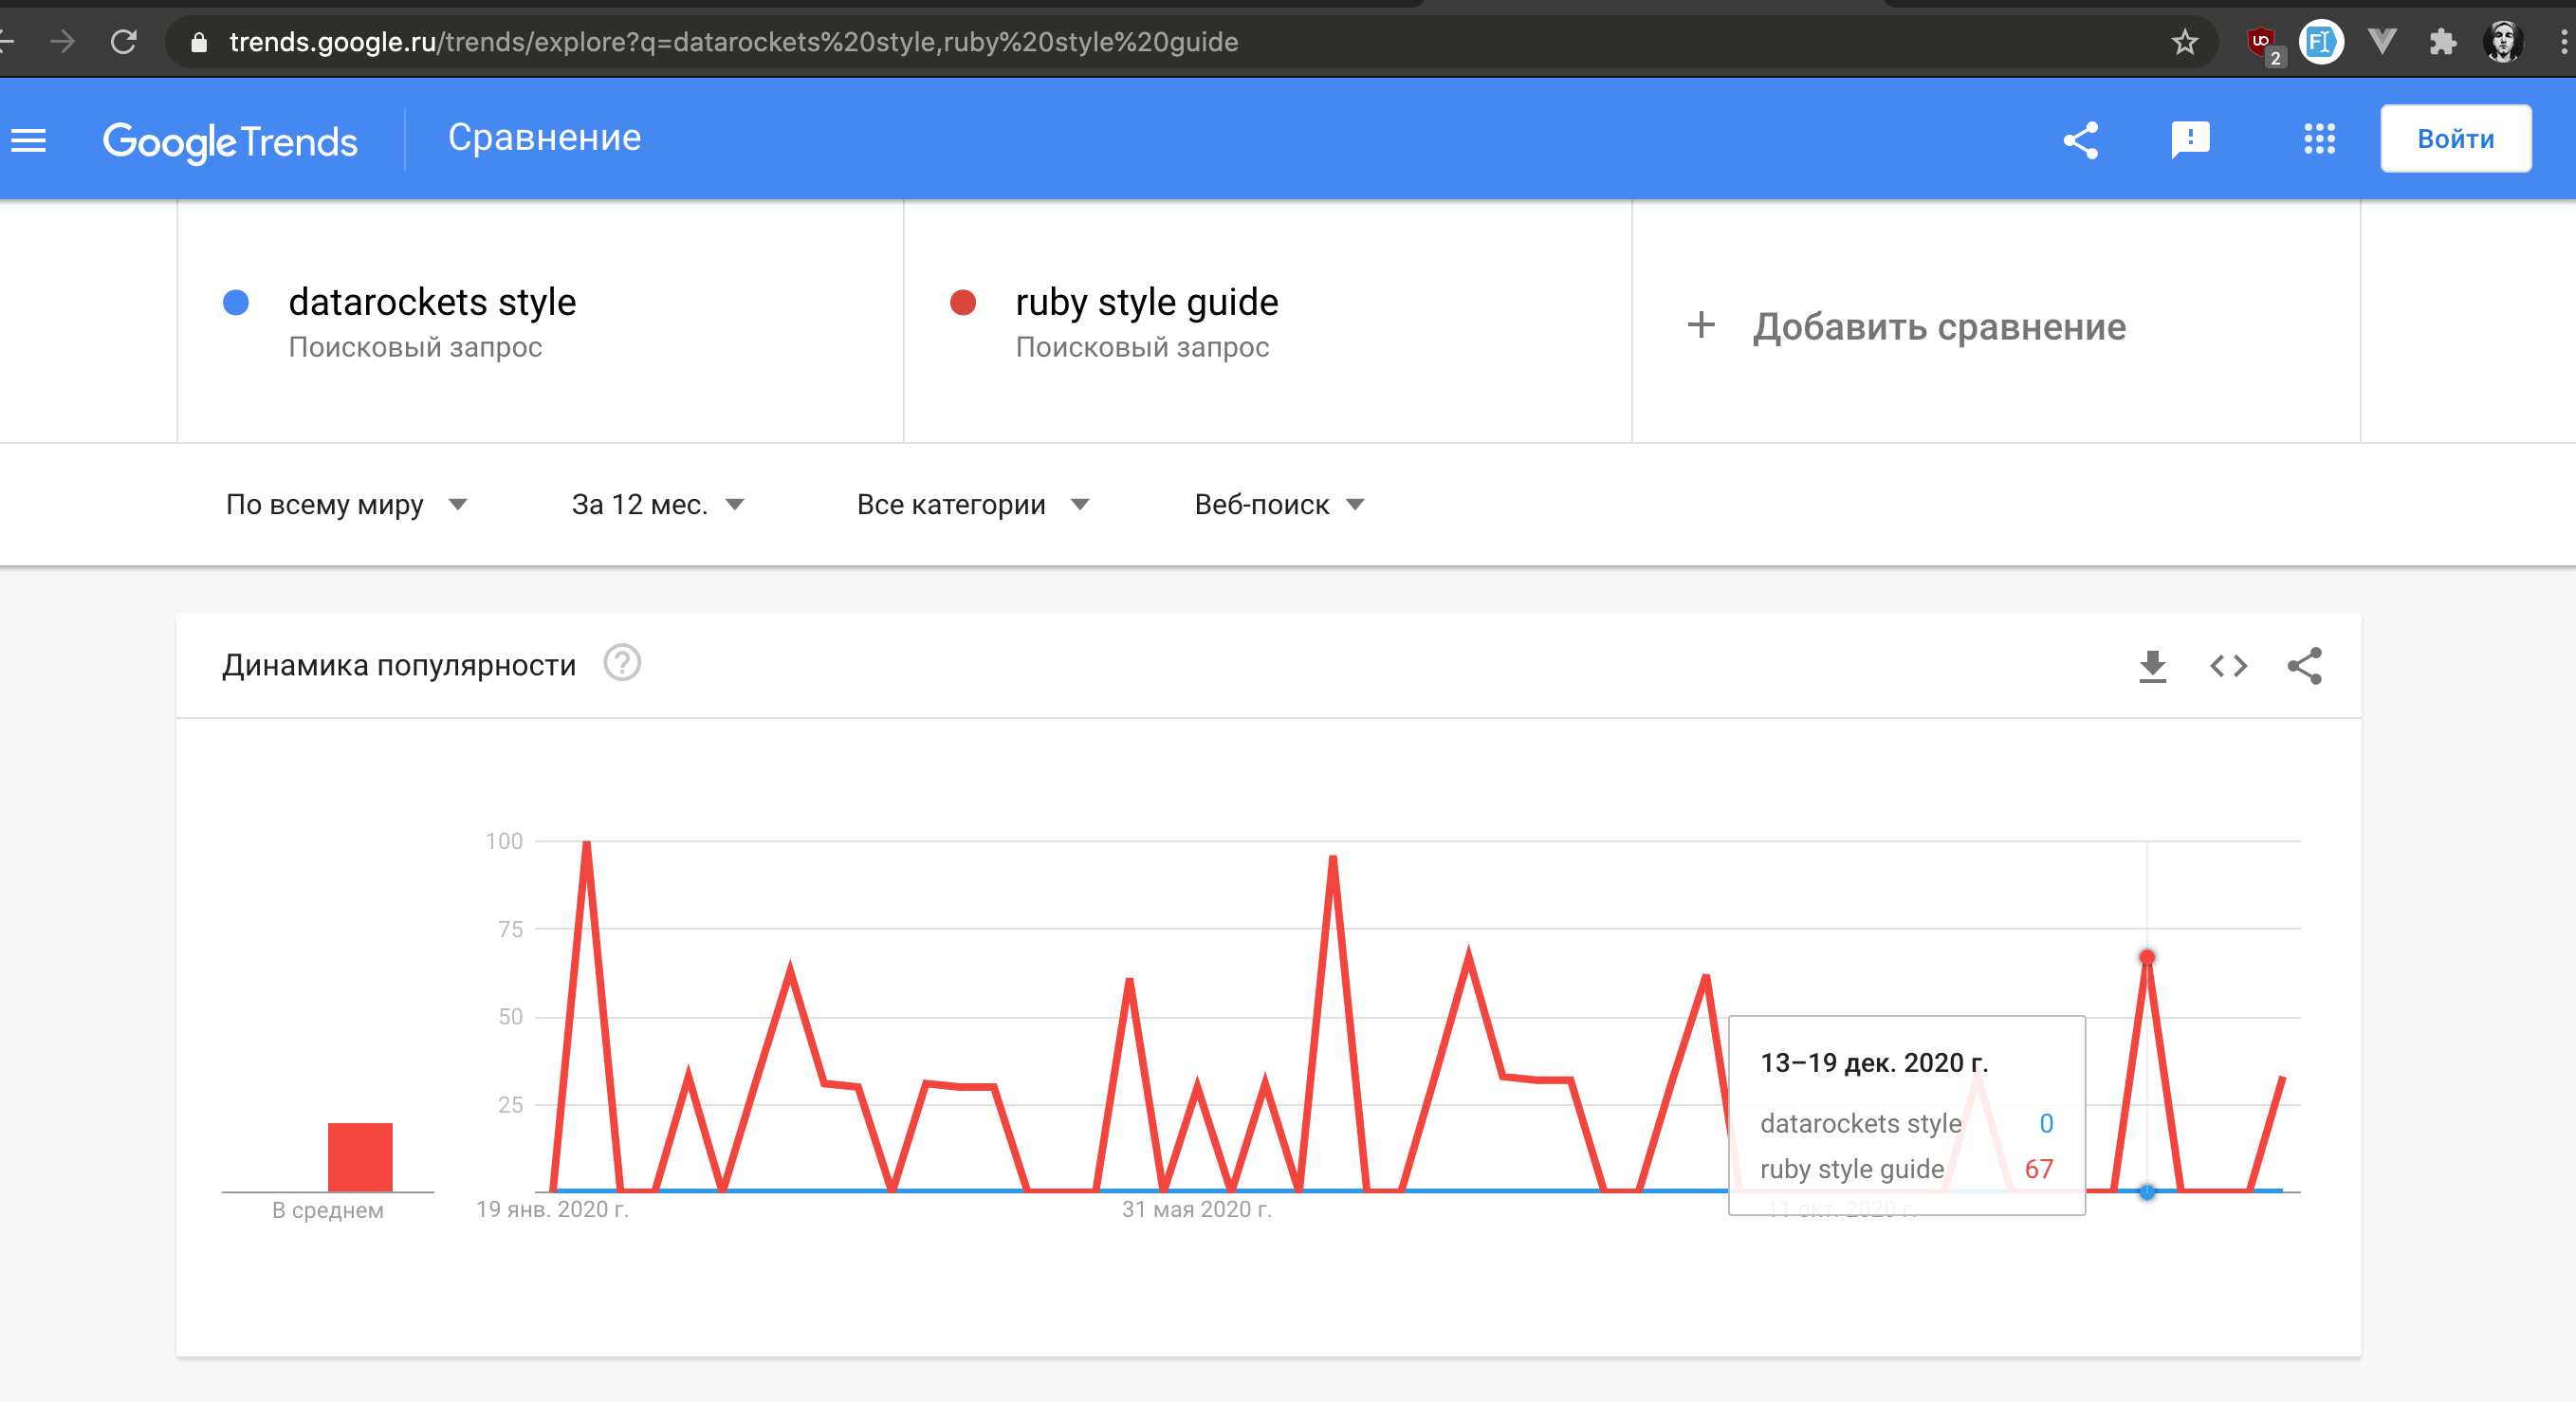Open the Google Trends navigation menu
This screenshot has height=1402, width=2576.
point(29,140)
